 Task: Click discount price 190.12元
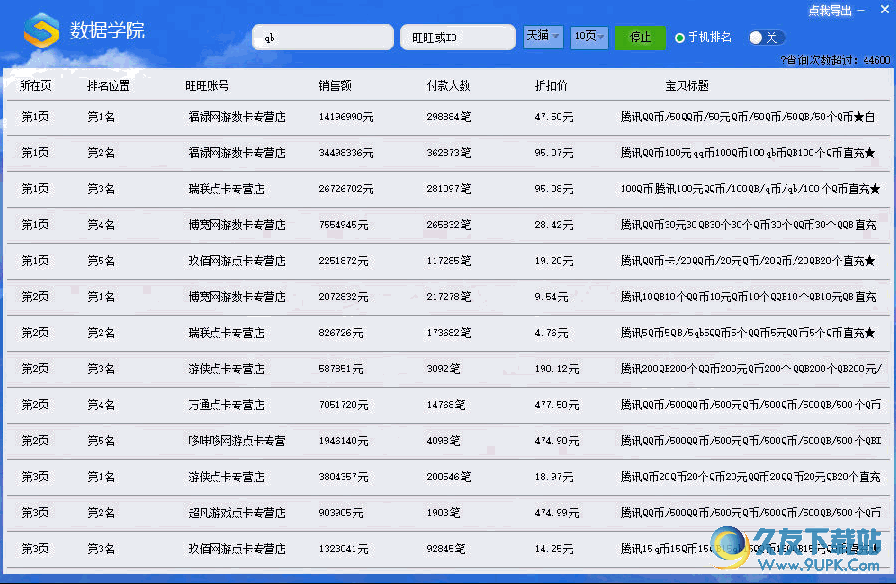557,369
